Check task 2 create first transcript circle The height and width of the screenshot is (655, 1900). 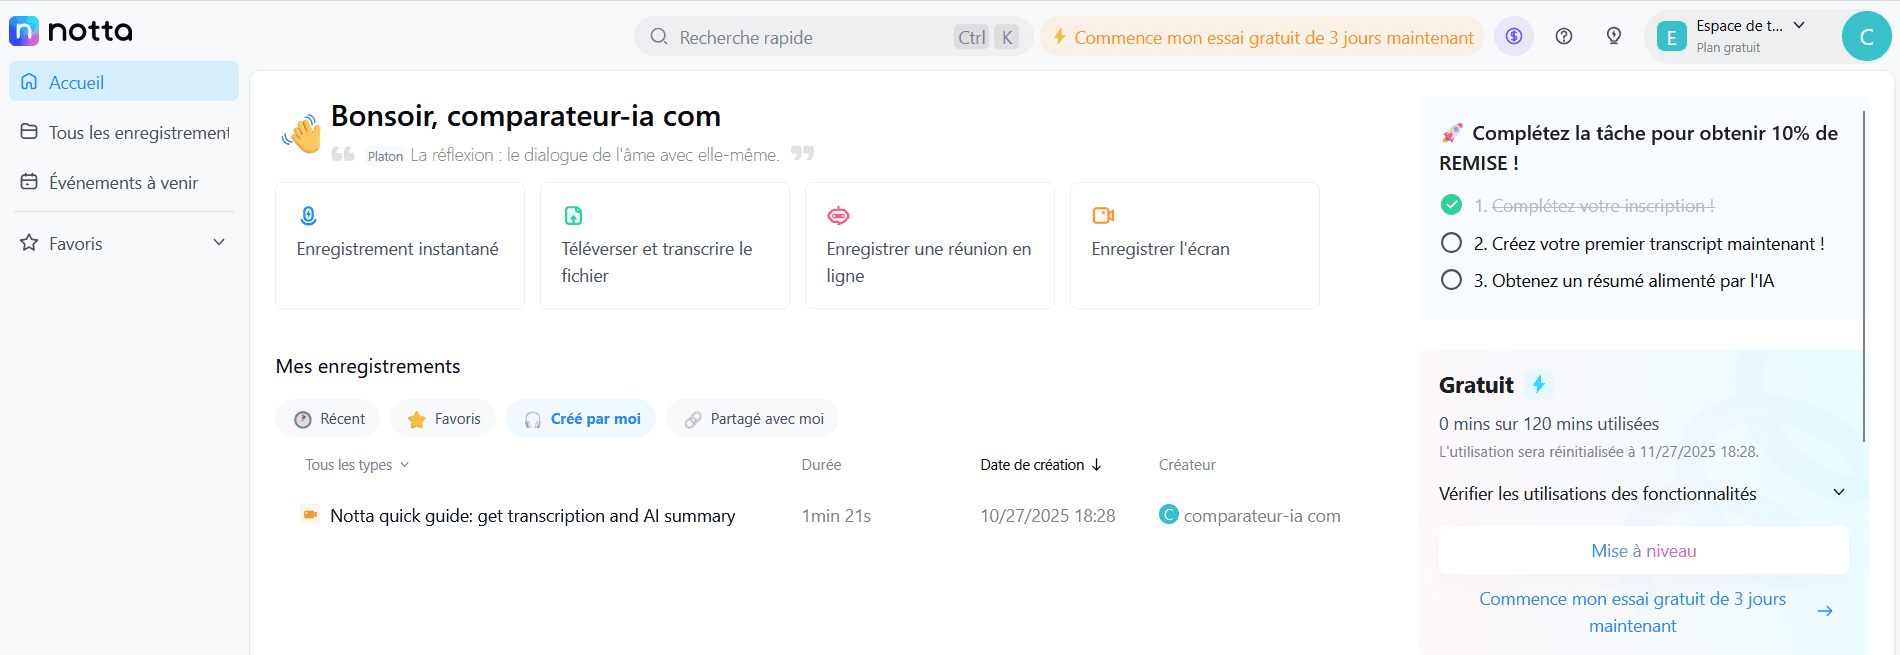(x=1451, y=243)
